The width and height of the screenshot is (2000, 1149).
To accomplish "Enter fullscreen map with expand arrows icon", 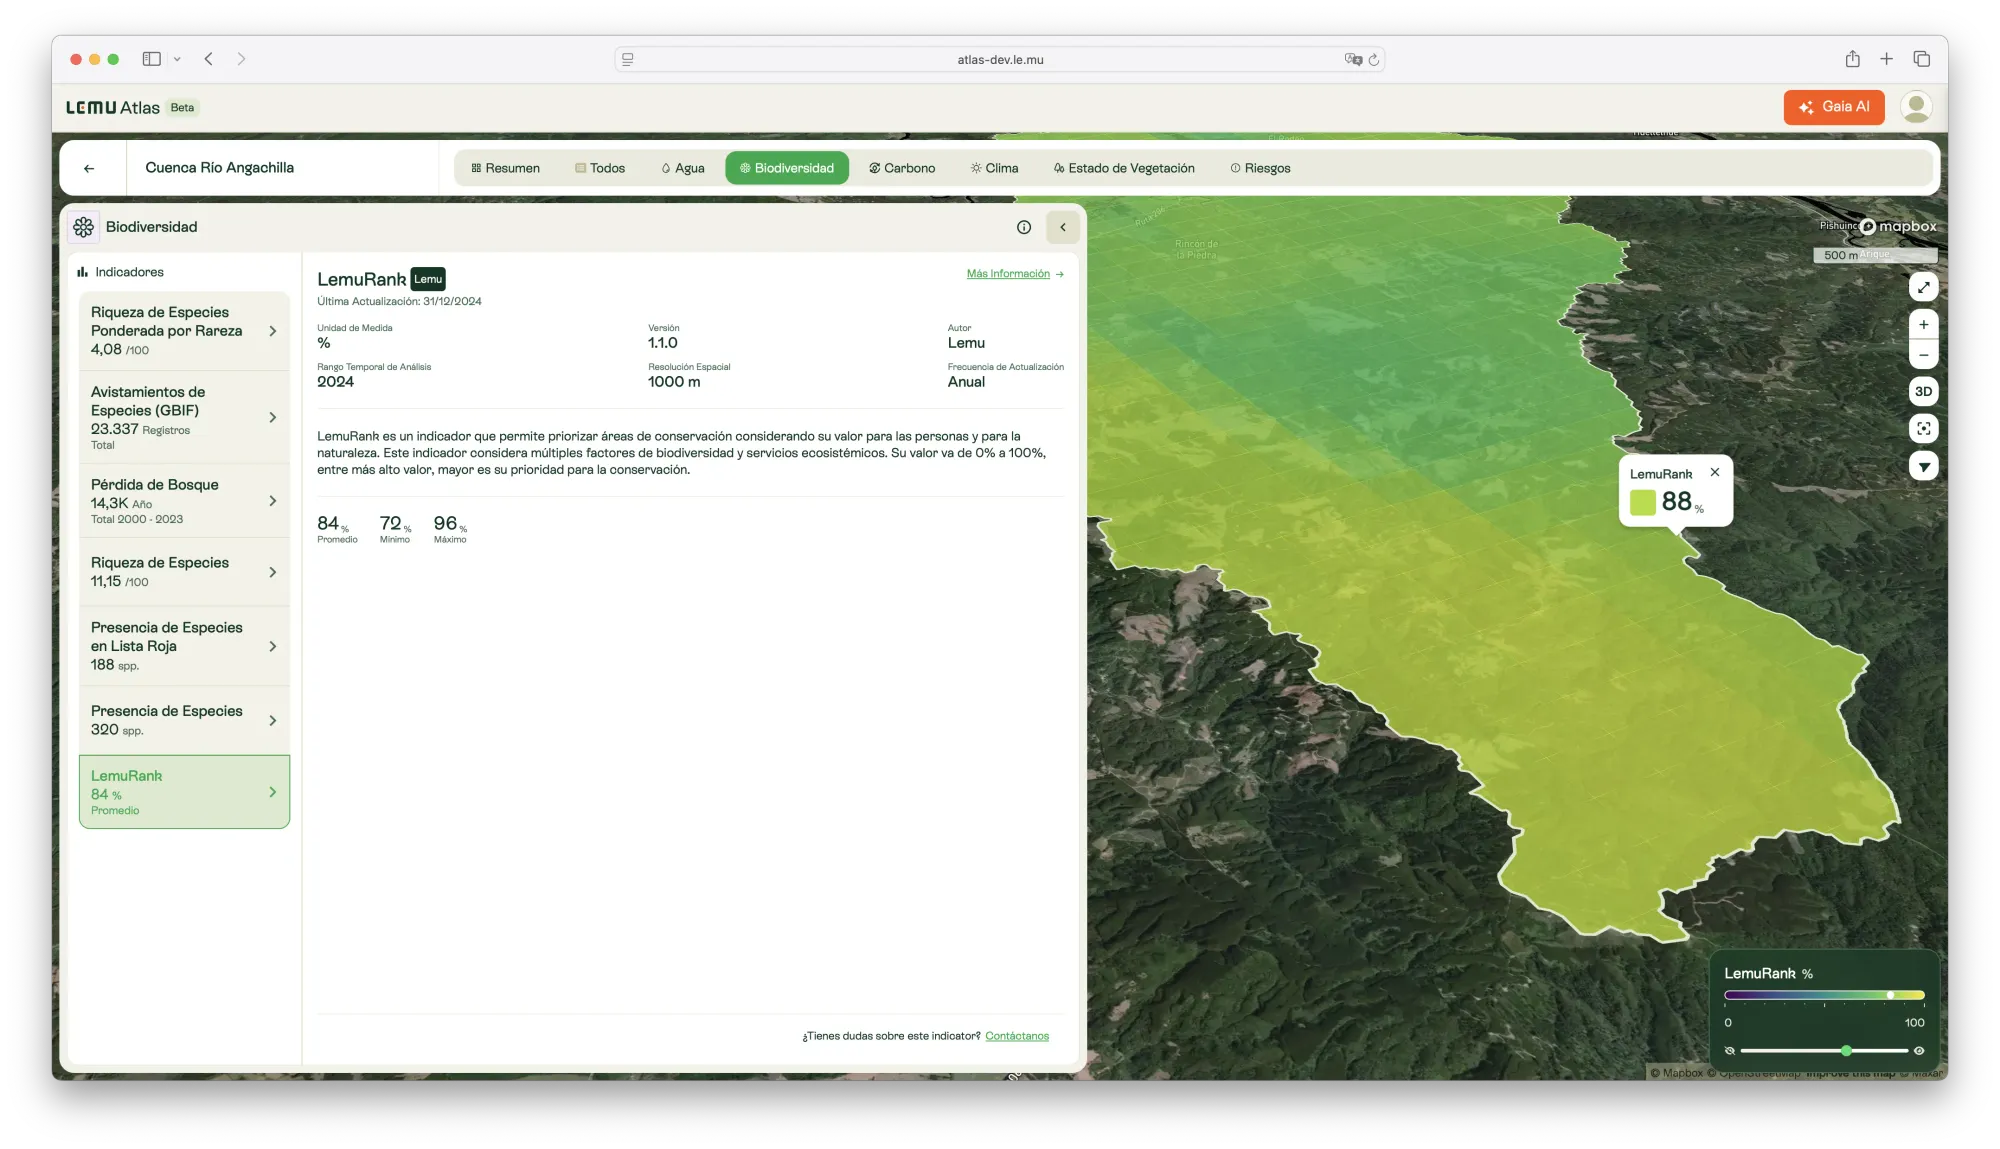I will point(1923,288).
